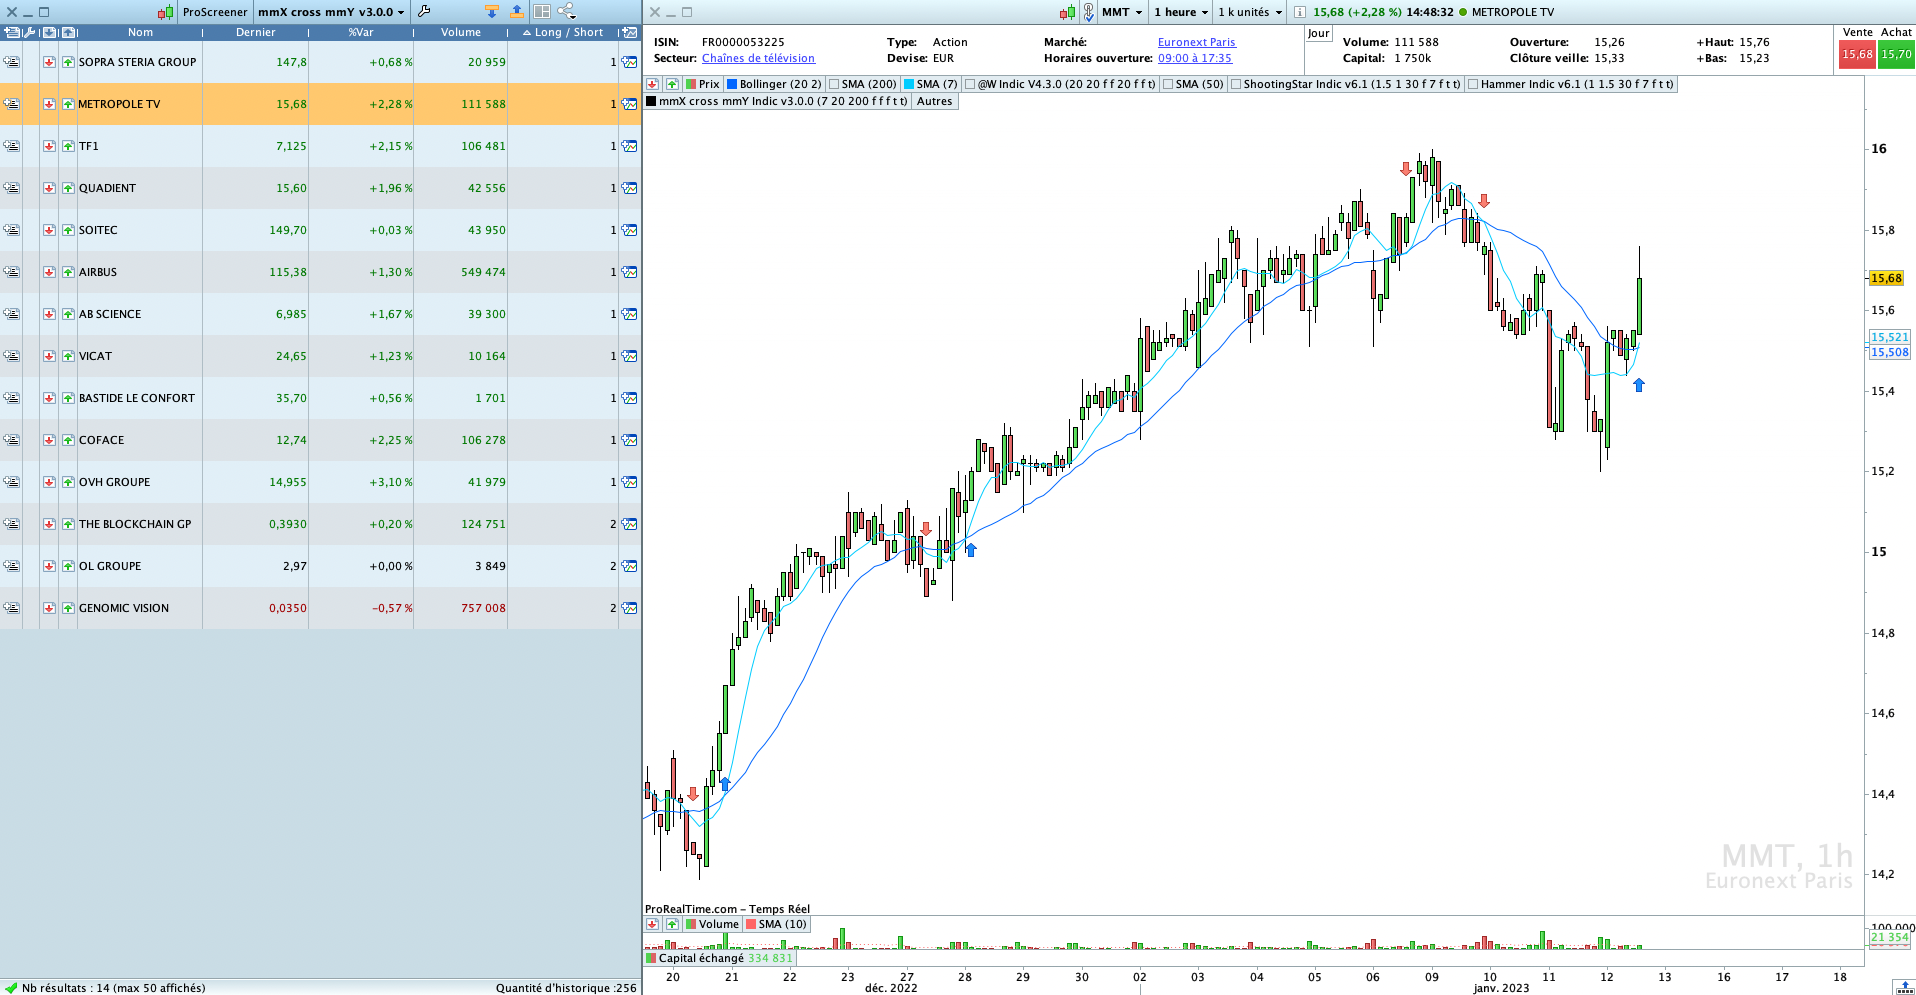Toggle the Hammer Indic v6.1 checkbox
This screenshot has width=1916, height=995.
point(1473,84)
